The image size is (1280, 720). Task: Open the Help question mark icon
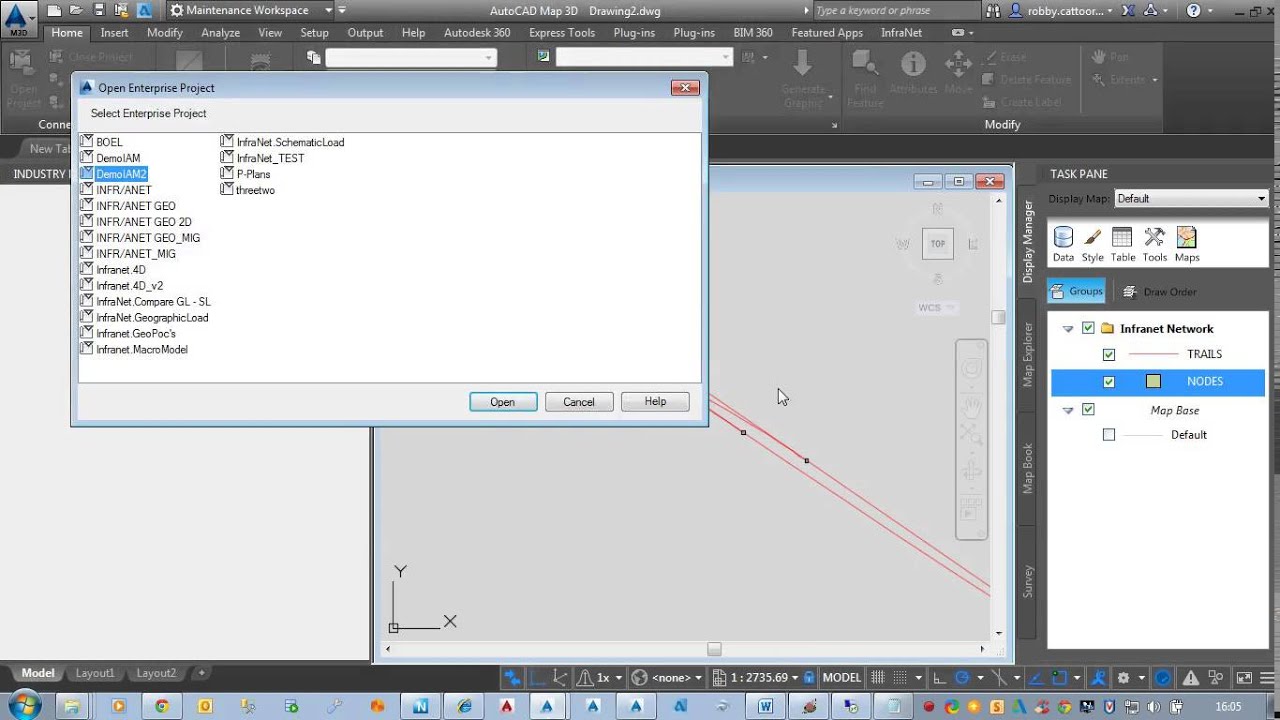point(1193,10)
